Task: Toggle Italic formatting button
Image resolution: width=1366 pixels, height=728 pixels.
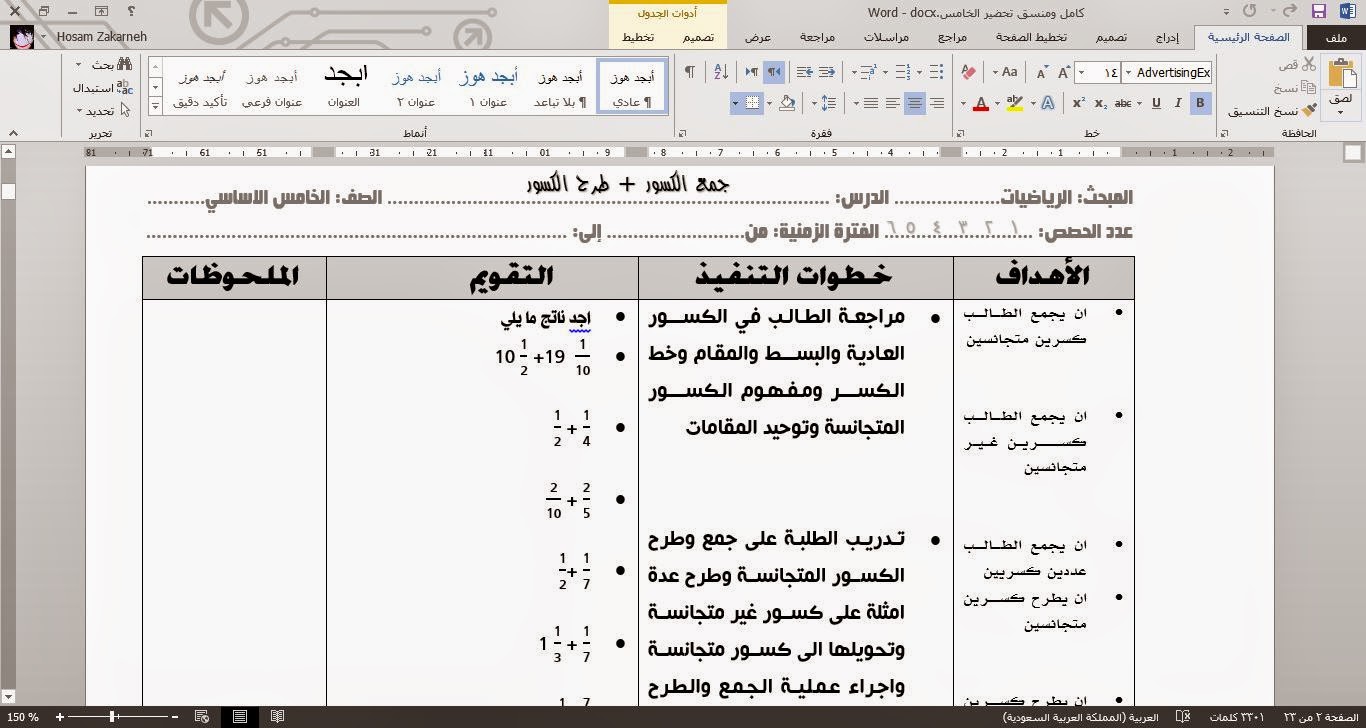Action: 1178,103
